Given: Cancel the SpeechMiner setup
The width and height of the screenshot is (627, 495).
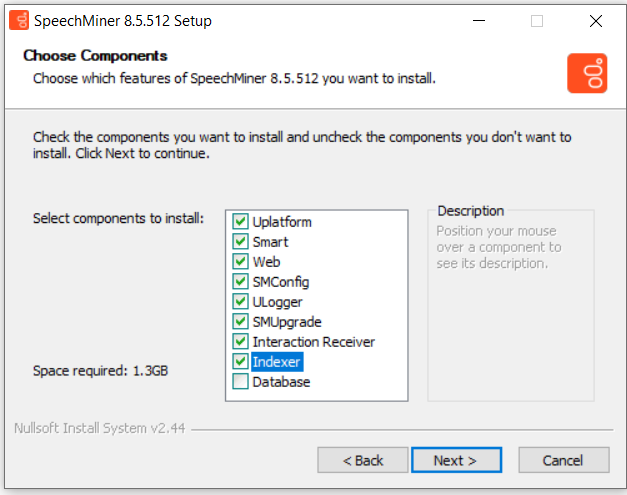Looking at the screenshot, I should coord(564,460).
